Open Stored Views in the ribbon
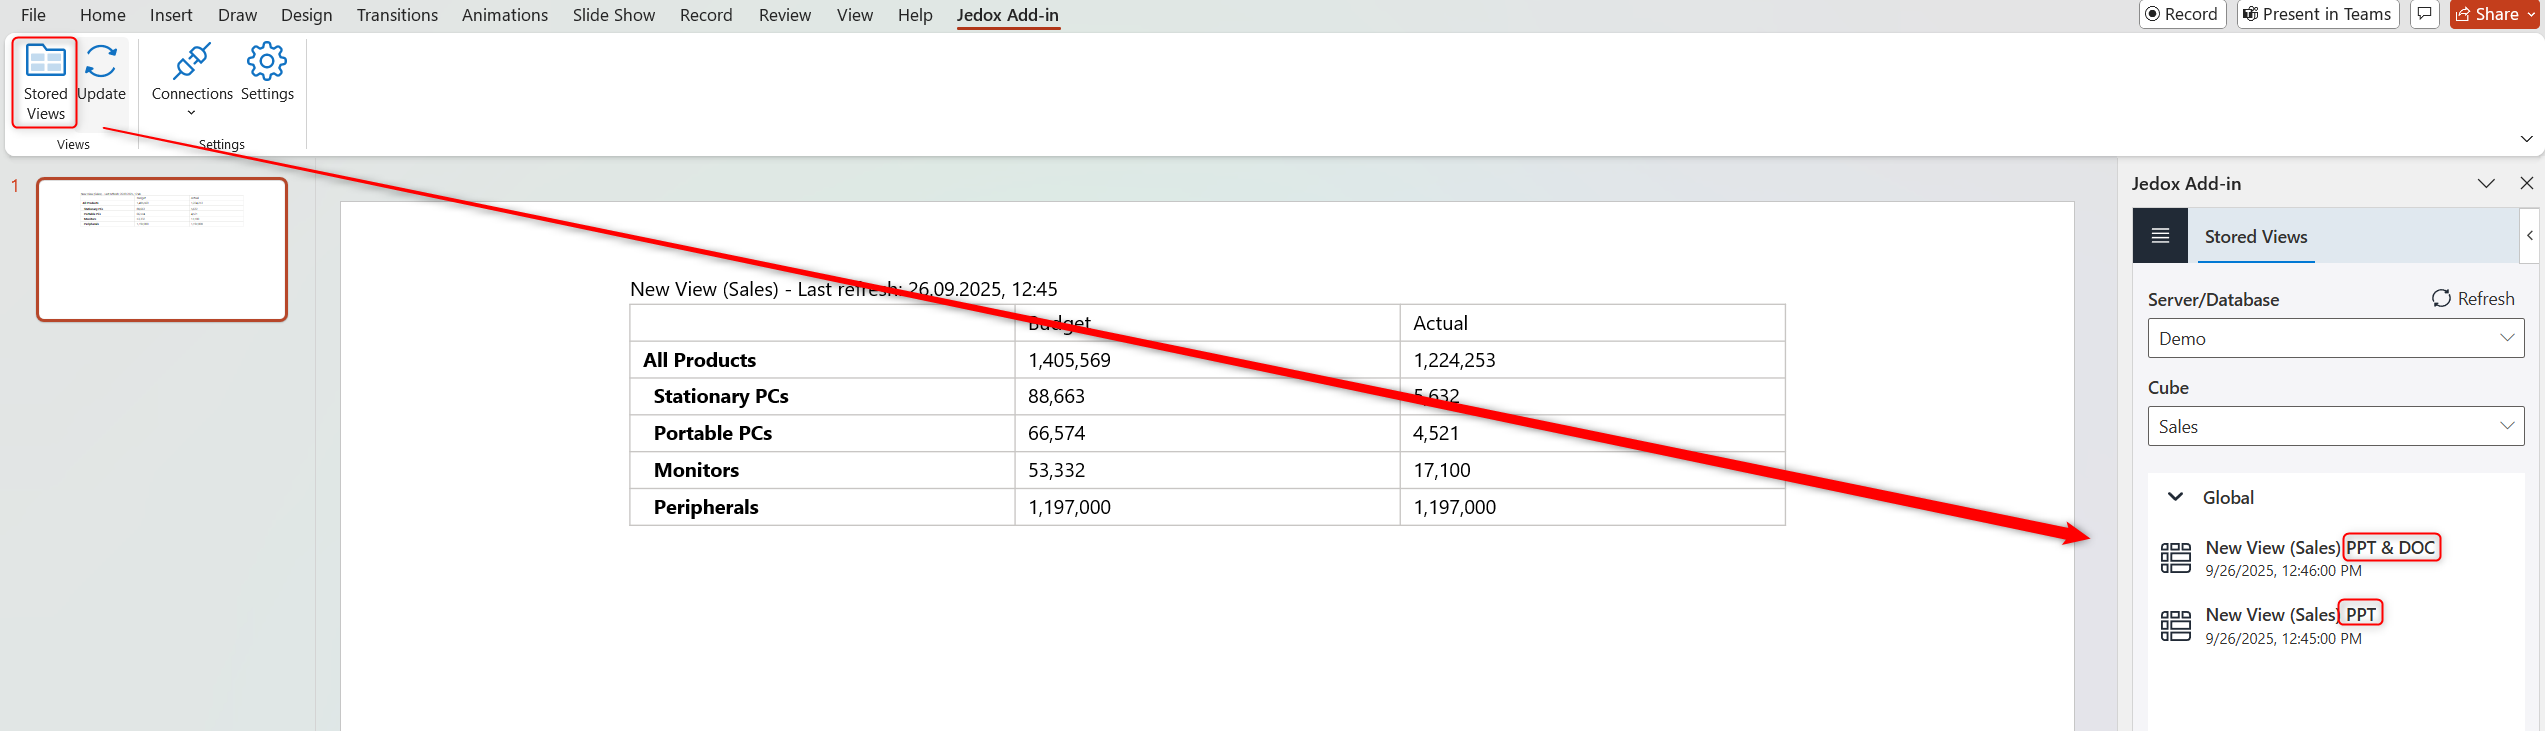 pos(45,81)
